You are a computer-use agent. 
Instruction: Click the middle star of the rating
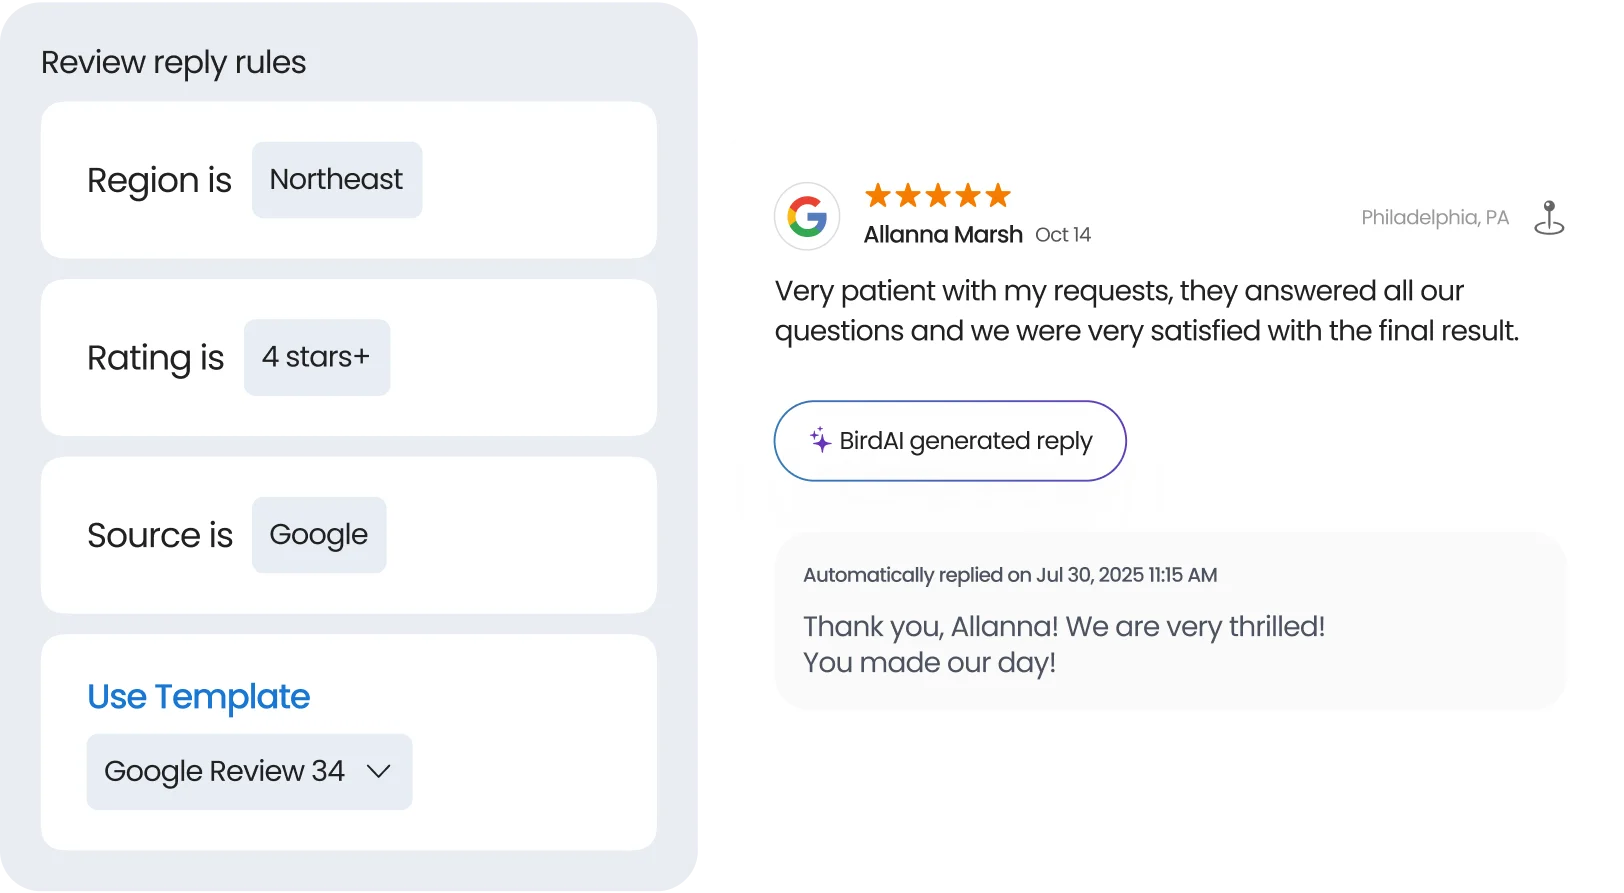[938, 195]
